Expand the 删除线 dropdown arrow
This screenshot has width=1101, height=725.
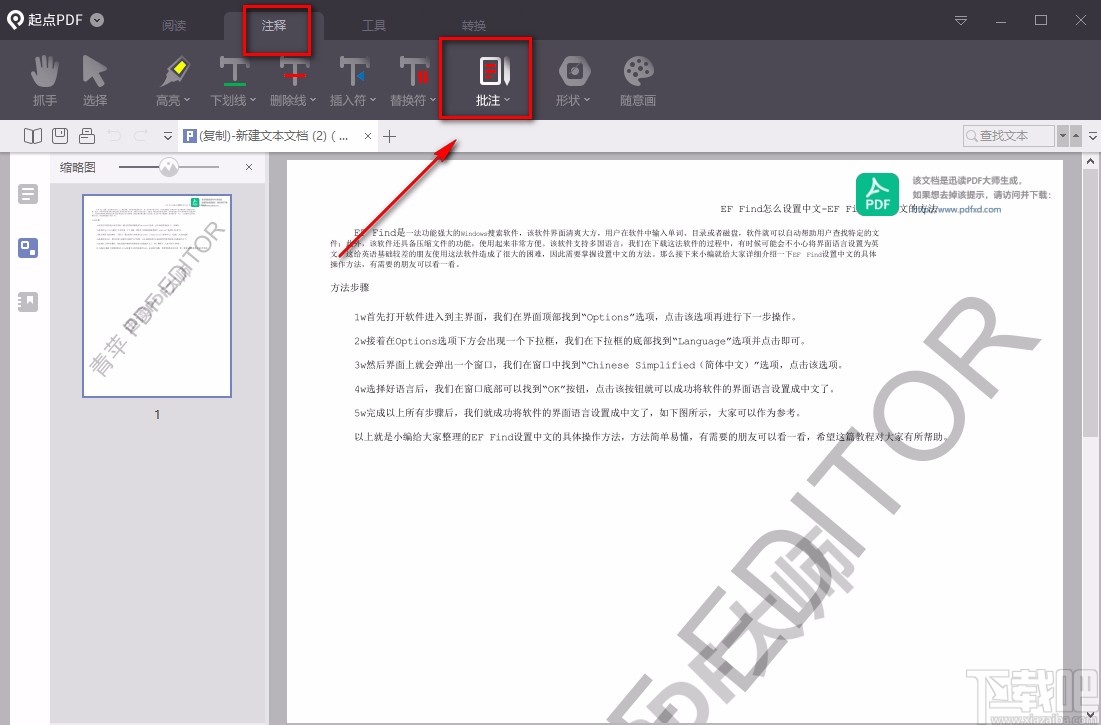coord(312,100)
